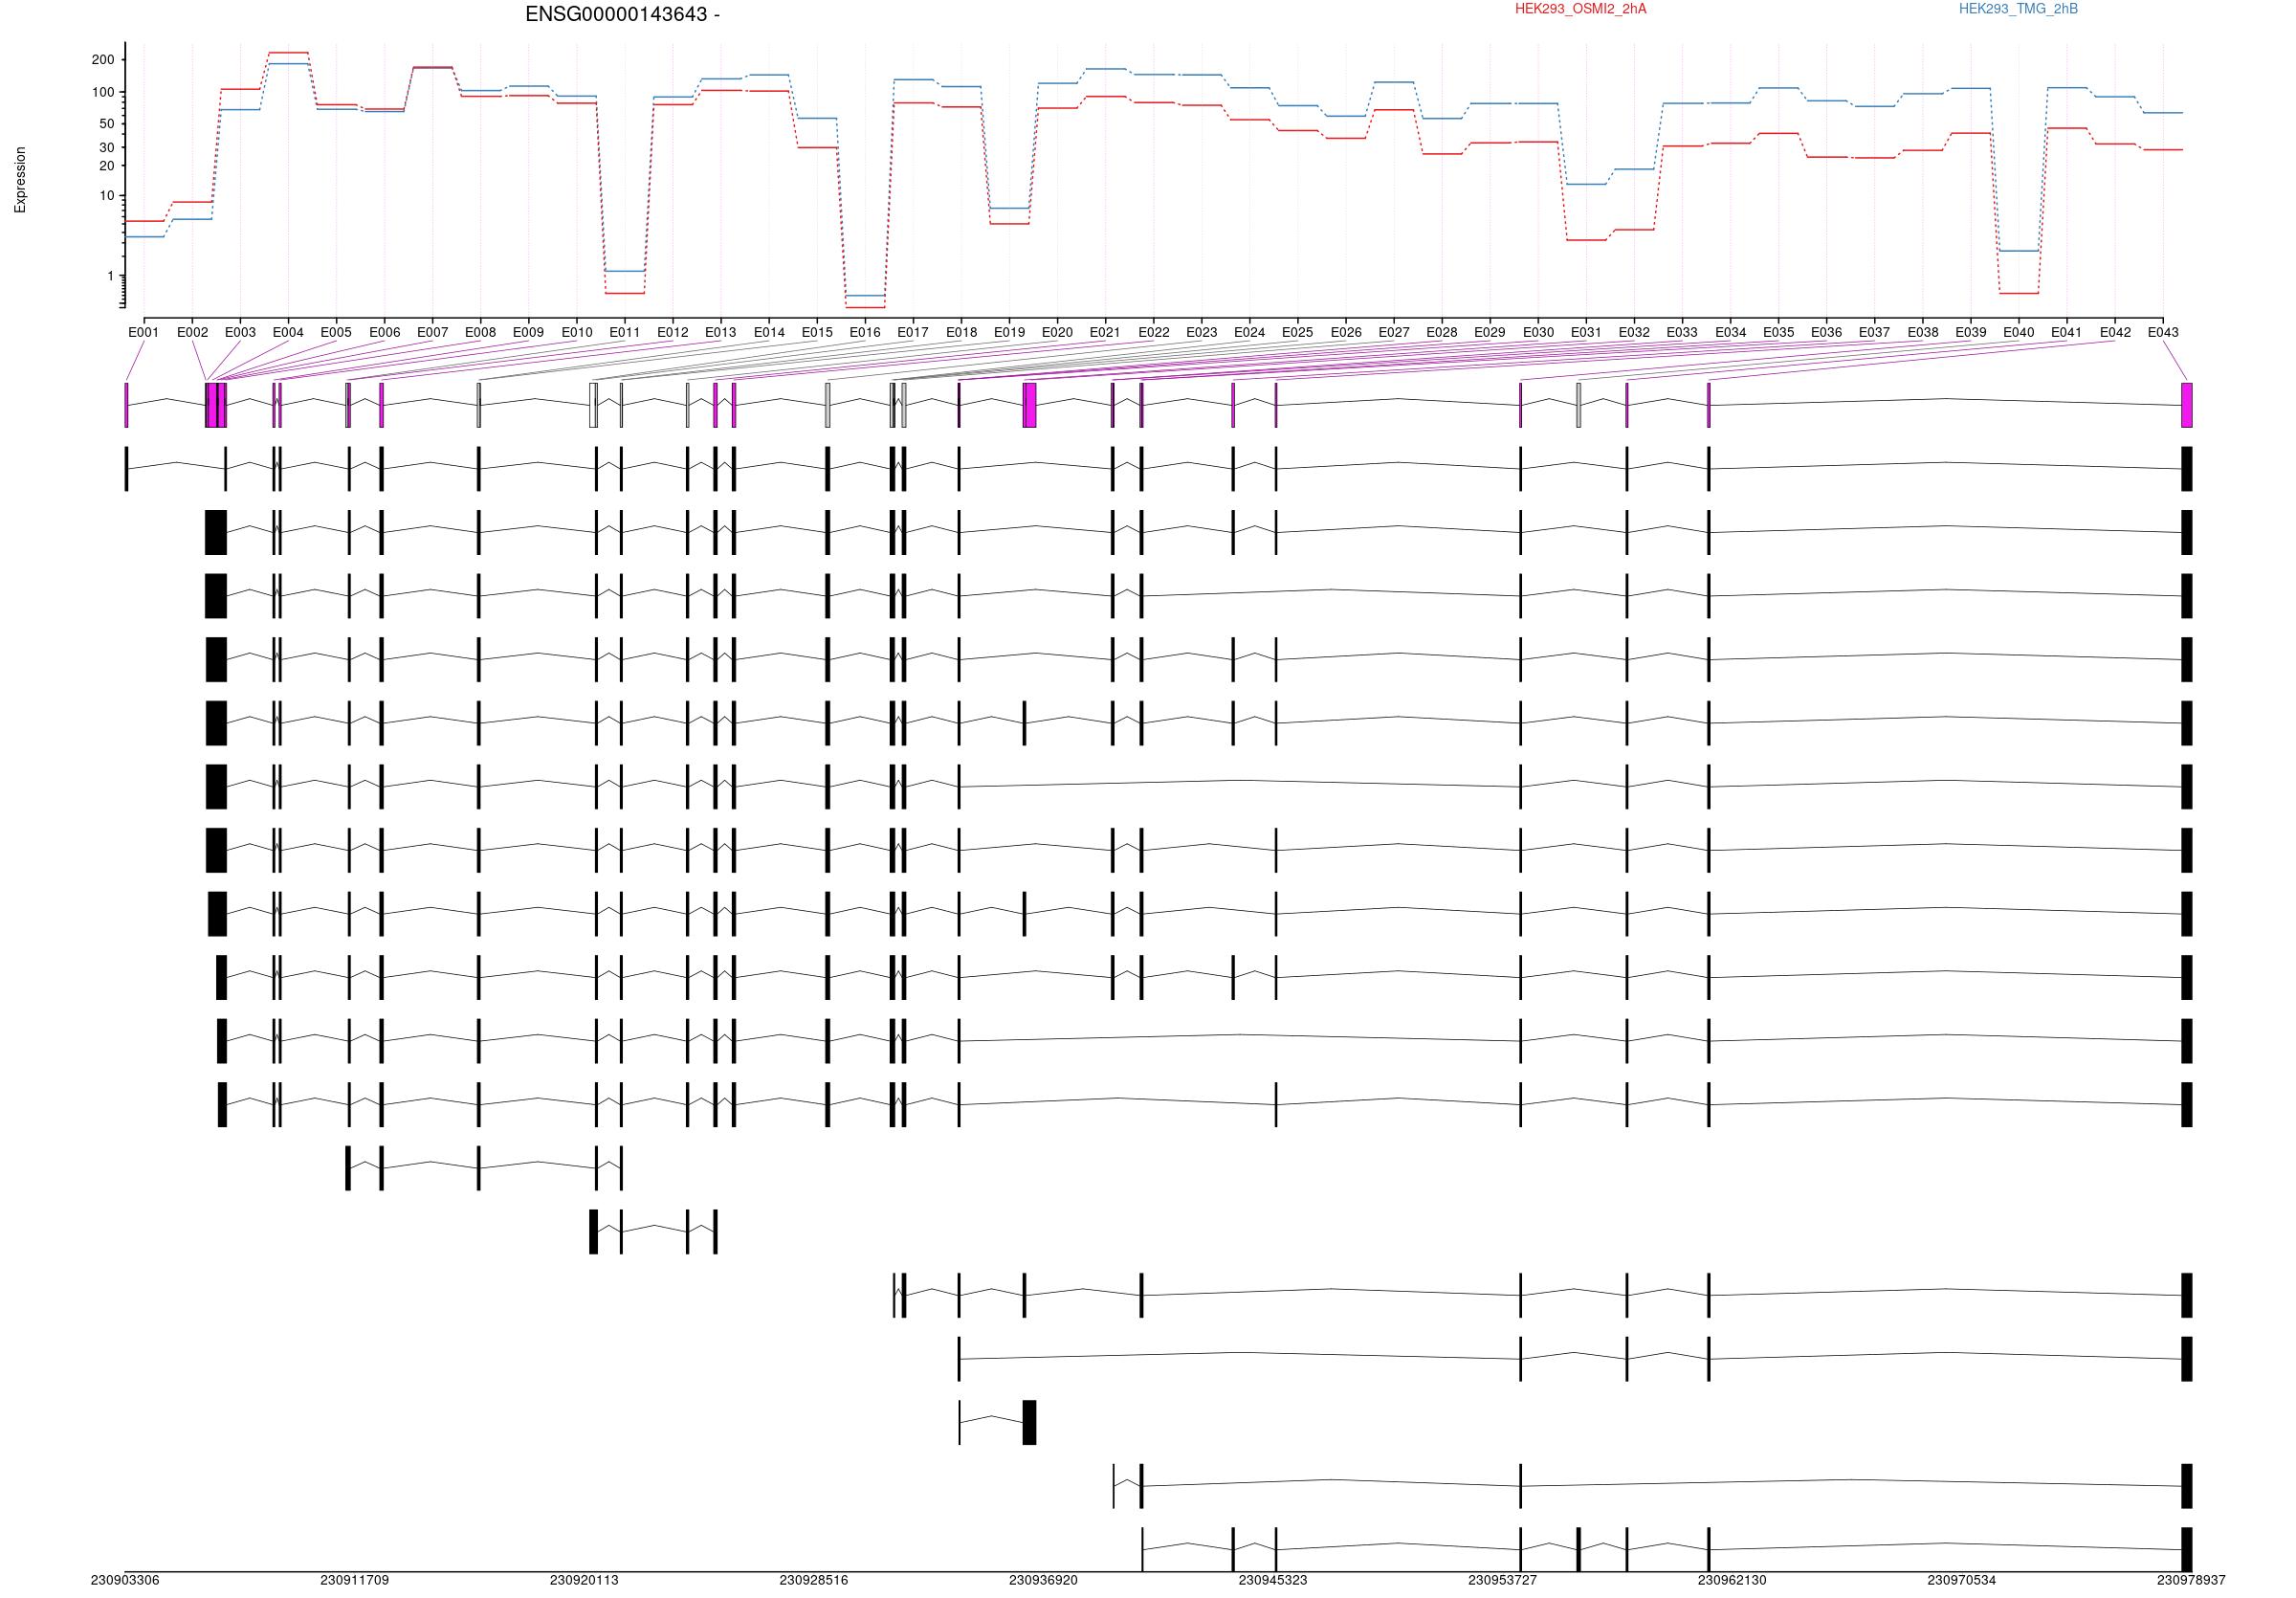Click exon label E041
The image size is (2296, 1598).
tap(2067, 332)
